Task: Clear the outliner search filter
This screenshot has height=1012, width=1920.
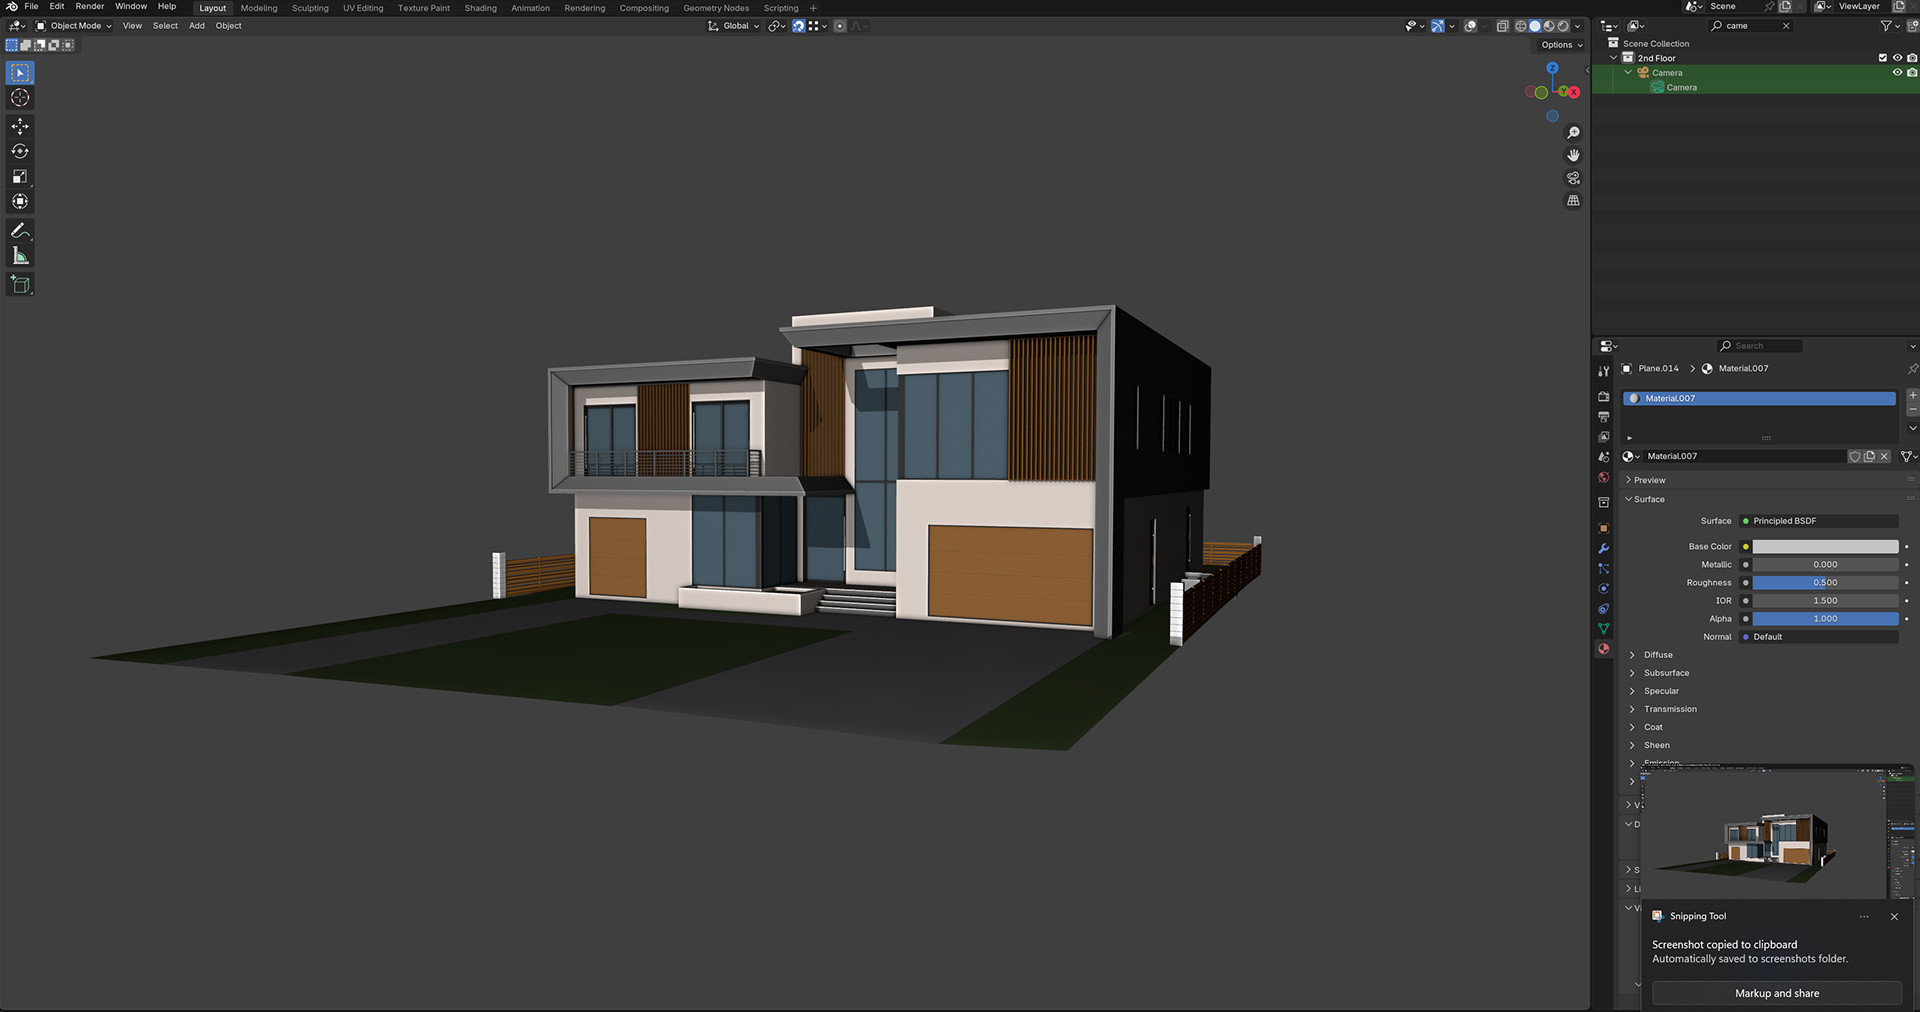Action: tap(1786, 26)
